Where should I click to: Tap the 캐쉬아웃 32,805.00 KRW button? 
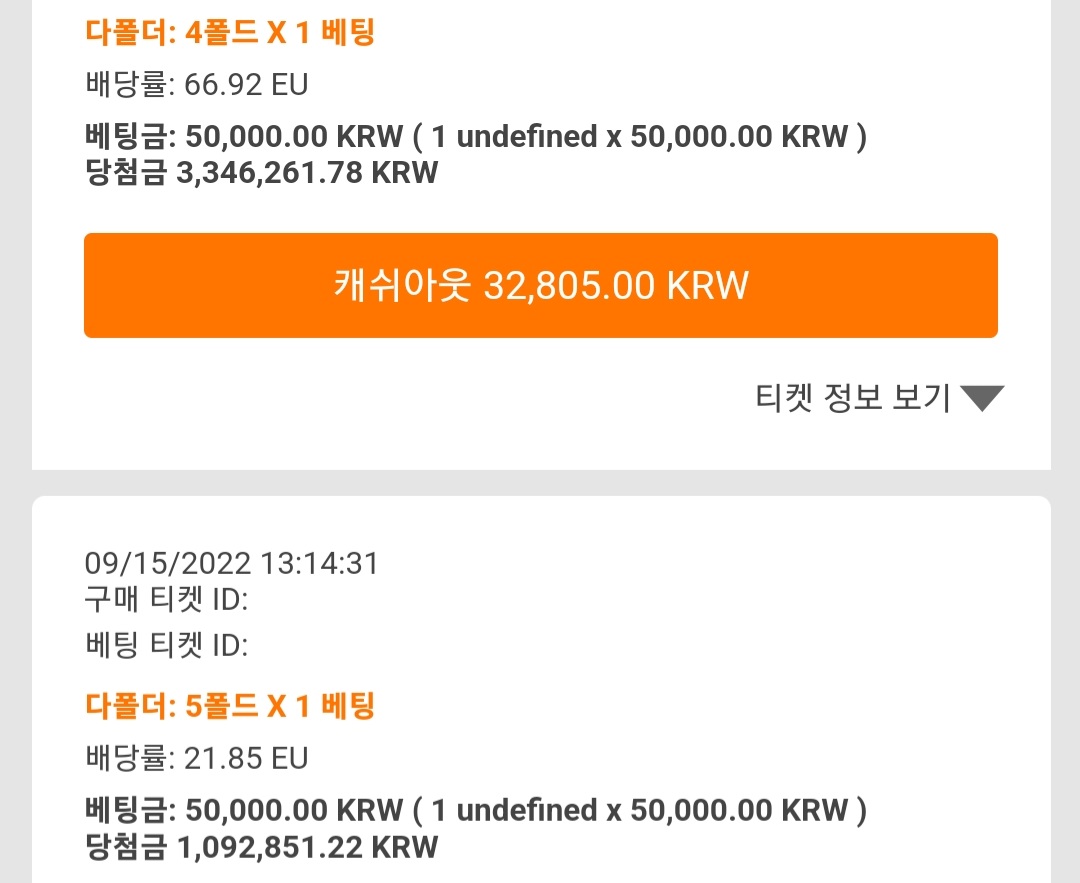[x=541, y=285]
